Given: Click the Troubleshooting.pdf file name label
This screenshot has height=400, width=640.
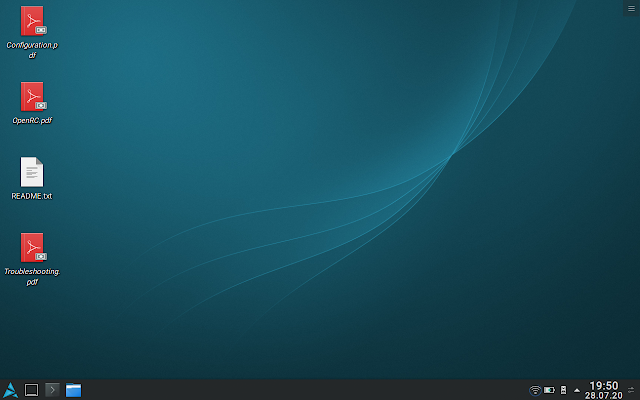Looking at the screenshot, I should point(32,276).
